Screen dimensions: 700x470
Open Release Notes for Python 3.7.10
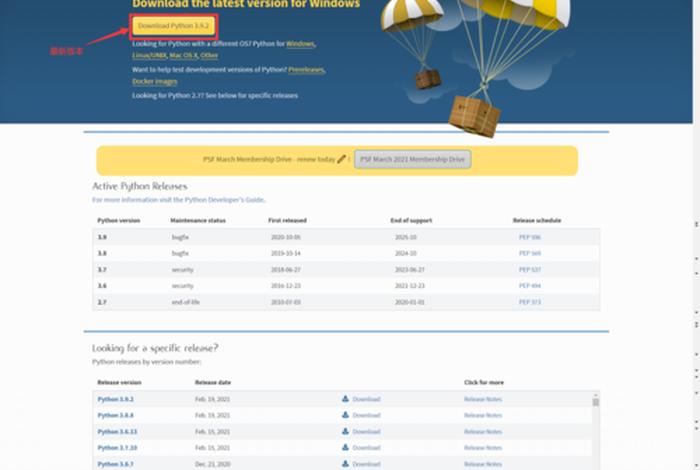[x=483, y=448]
